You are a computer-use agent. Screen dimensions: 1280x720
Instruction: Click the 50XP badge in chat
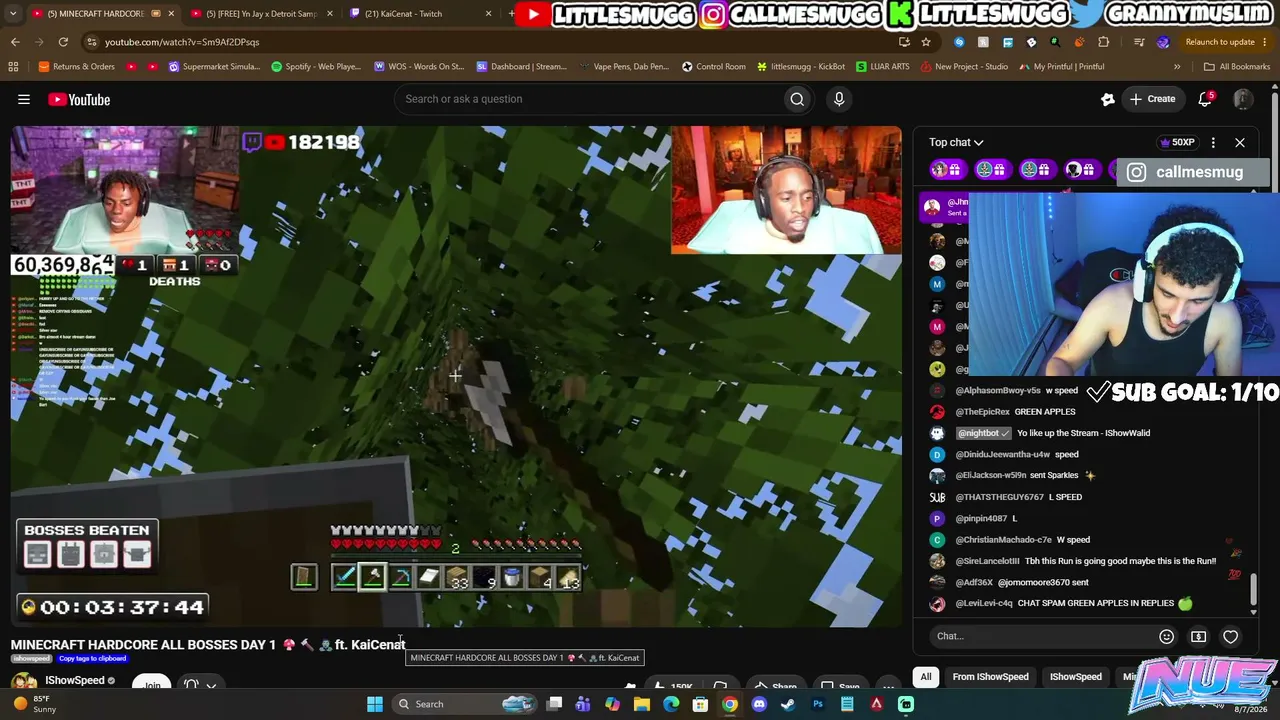(x=1176, y=143)
